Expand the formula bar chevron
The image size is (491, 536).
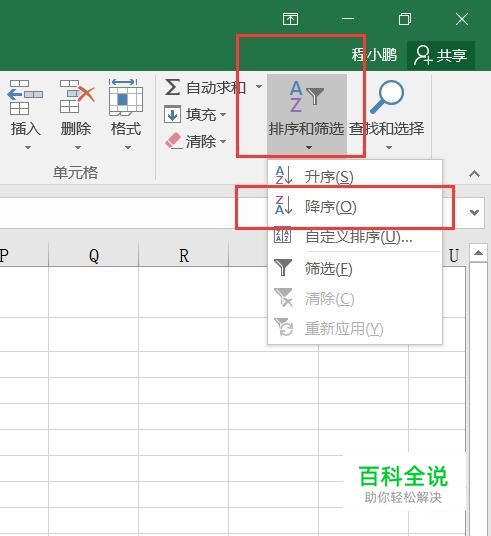474,212
